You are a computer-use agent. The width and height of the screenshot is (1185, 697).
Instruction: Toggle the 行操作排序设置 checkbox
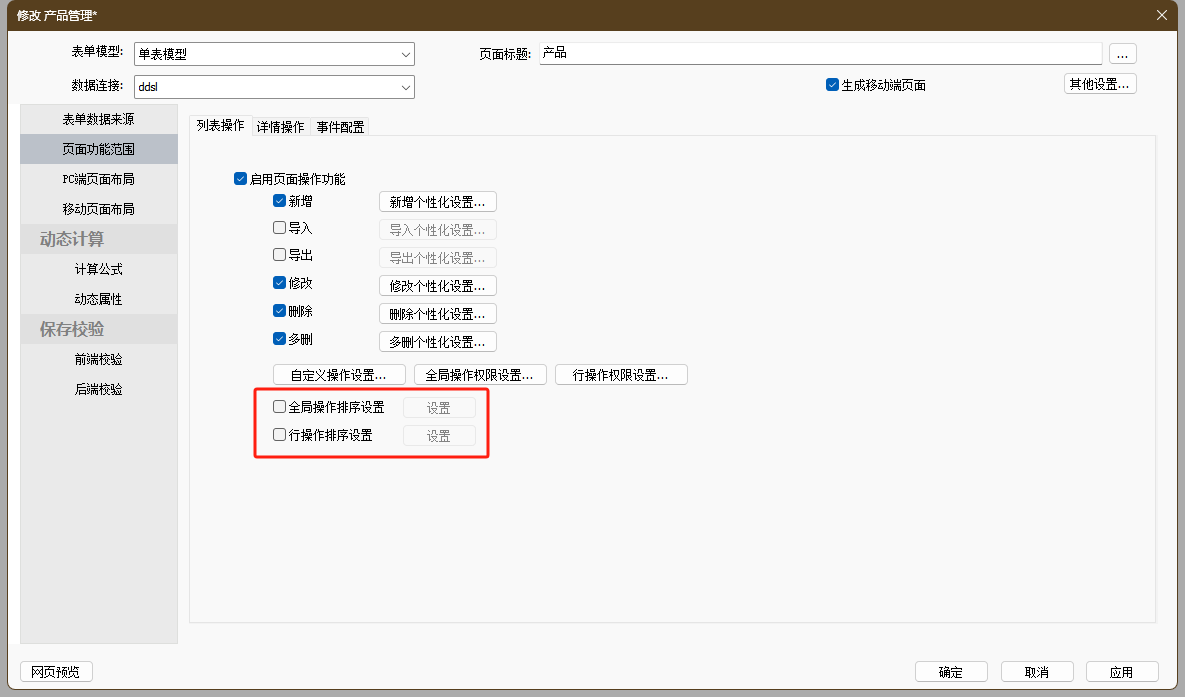[x=280, y=435]
